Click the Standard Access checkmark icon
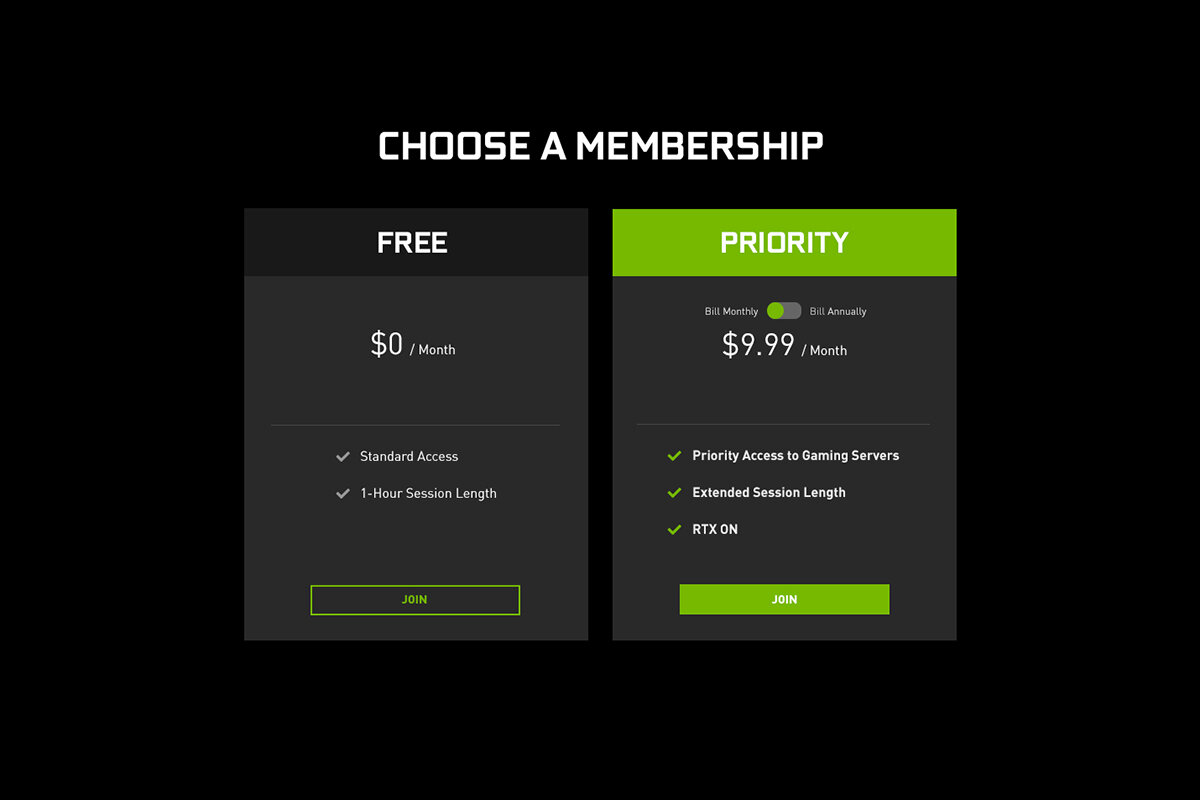1200x800 pixels. tap(343, 457)
